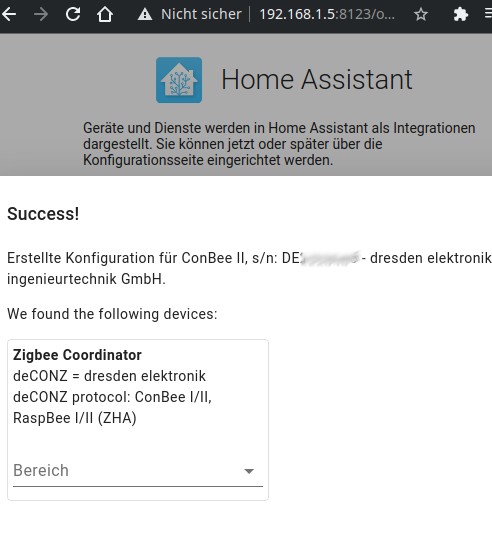Click the browser forward arrow
This screenshot has width=492, height=543.
41,14
